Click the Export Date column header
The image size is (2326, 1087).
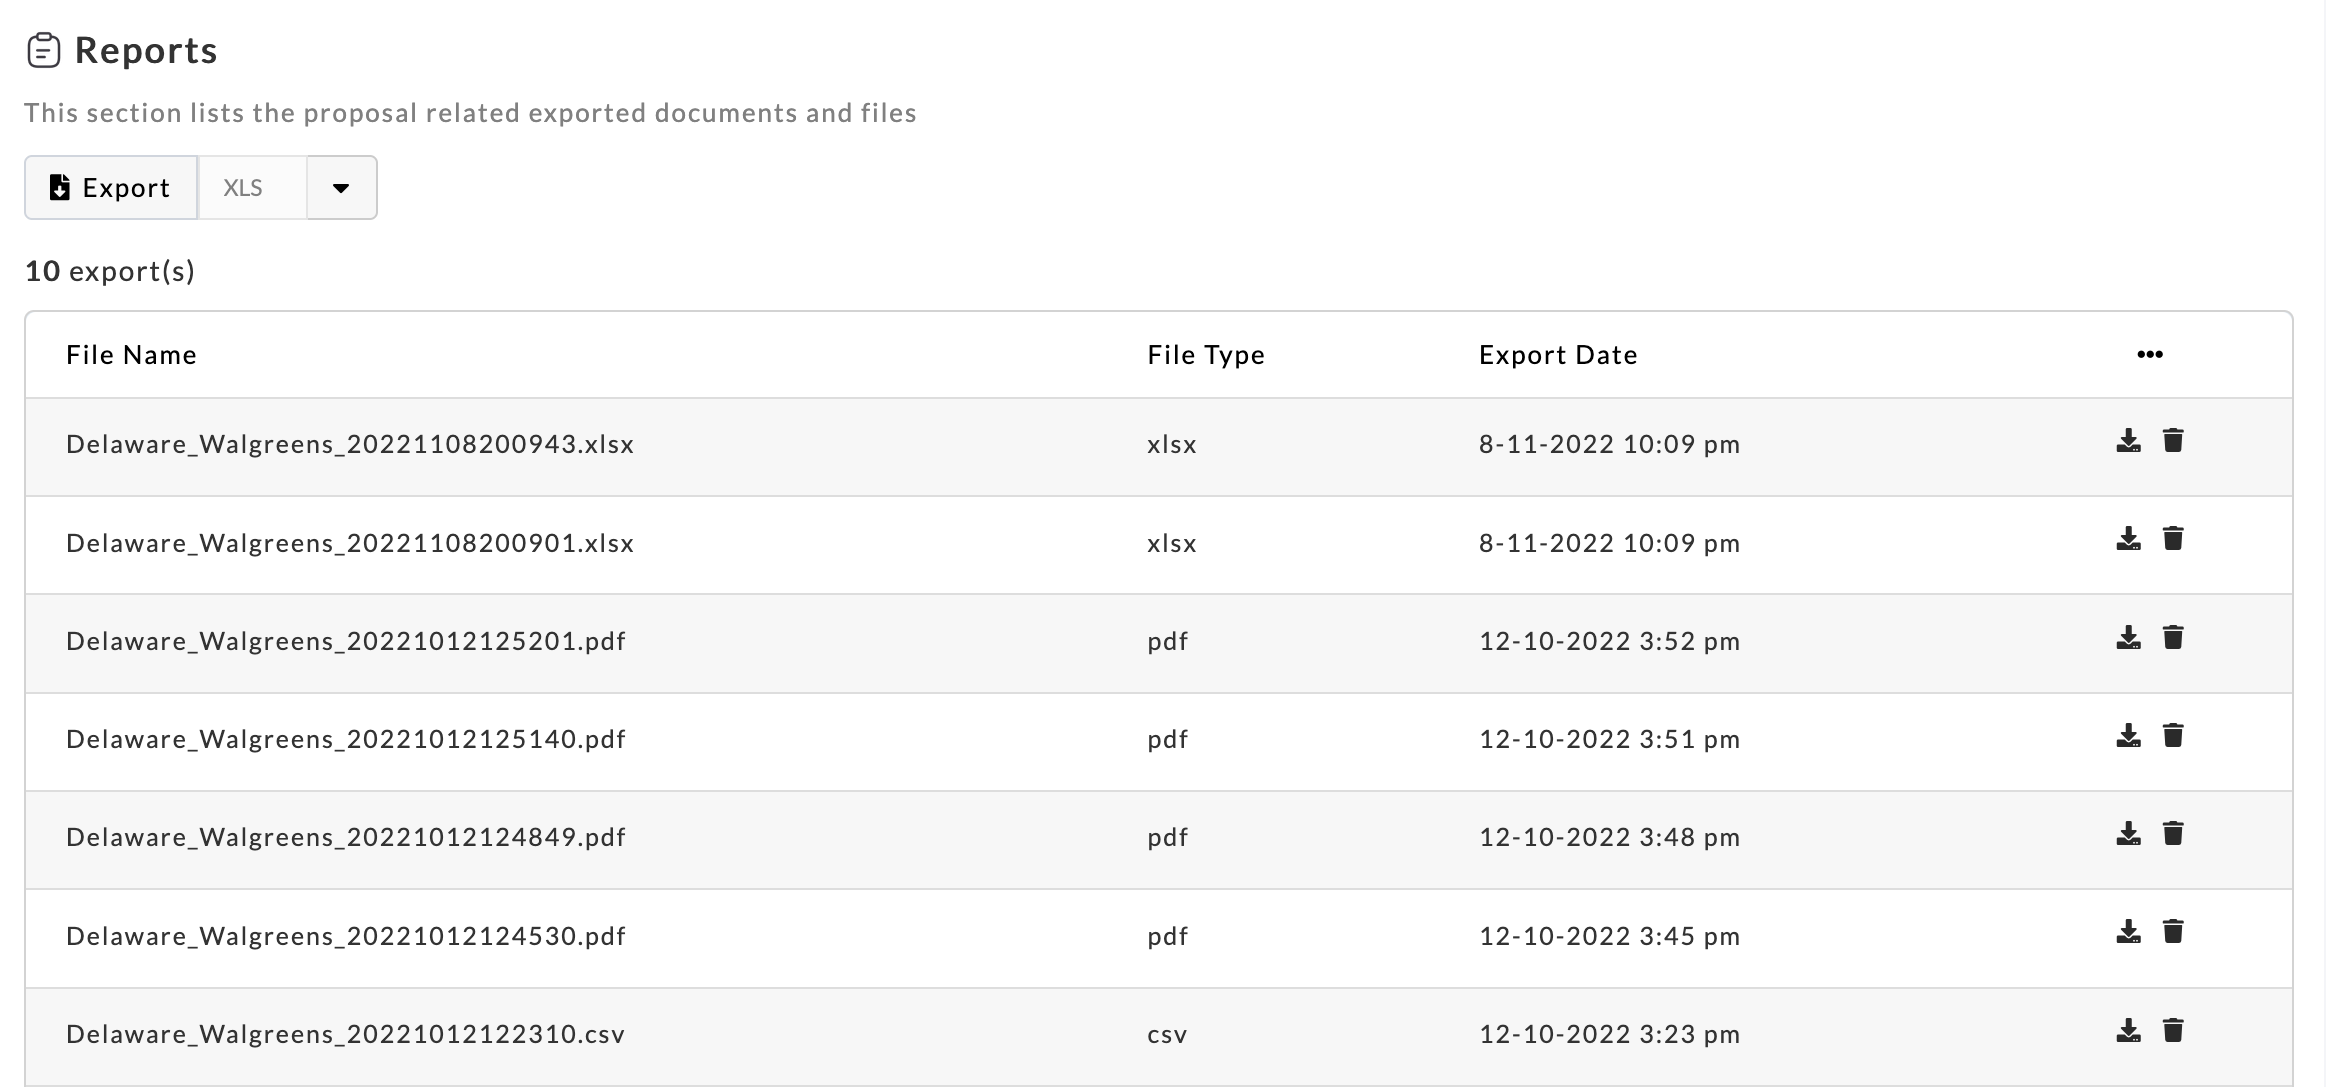1557,355
